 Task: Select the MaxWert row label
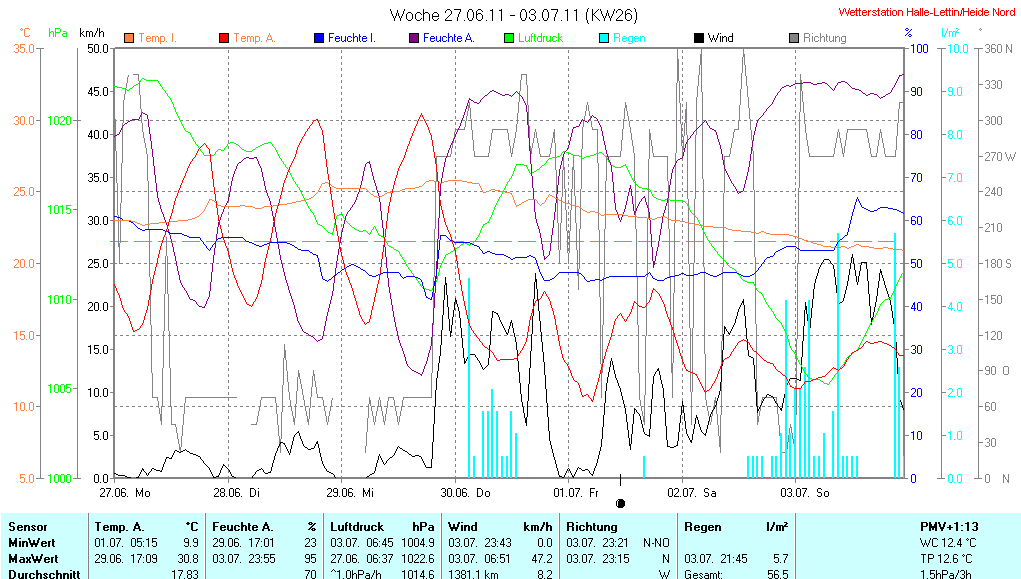[x=34, y=557]
